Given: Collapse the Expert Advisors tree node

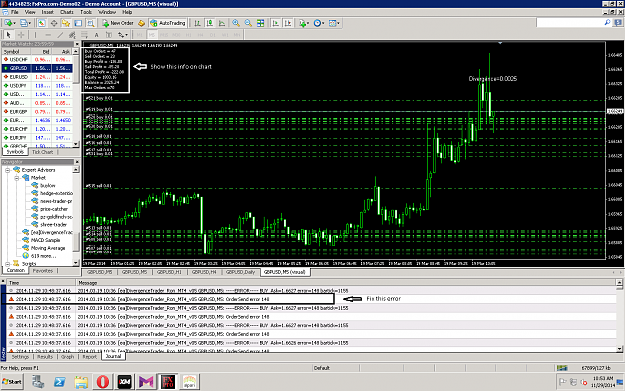Looking at the screenshot, I should click(x=8, y=170).
